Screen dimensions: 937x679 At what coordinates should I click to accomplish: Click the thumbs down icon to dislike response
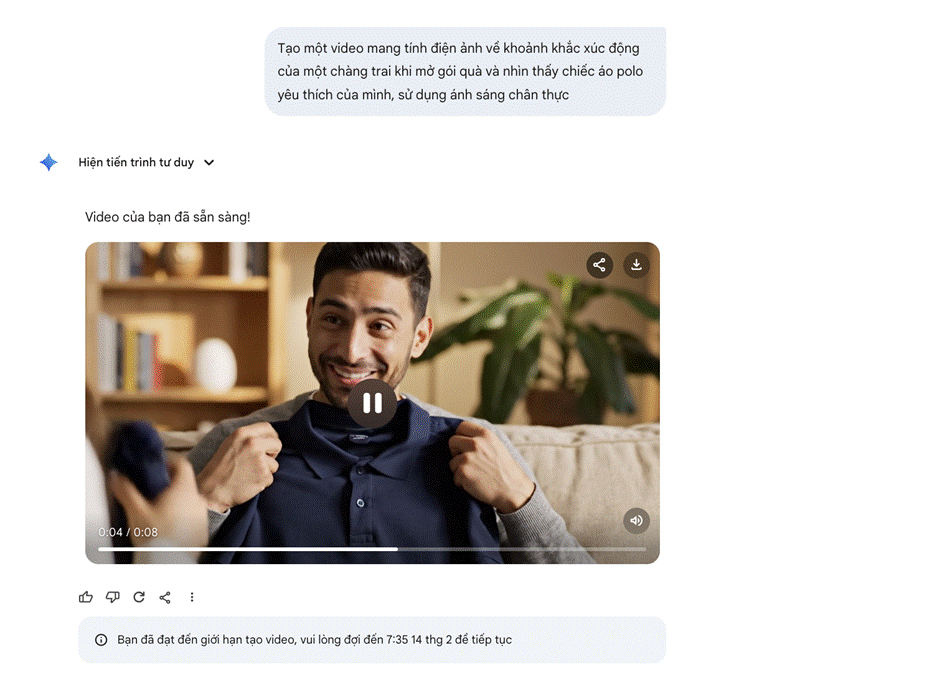point(112,596)
